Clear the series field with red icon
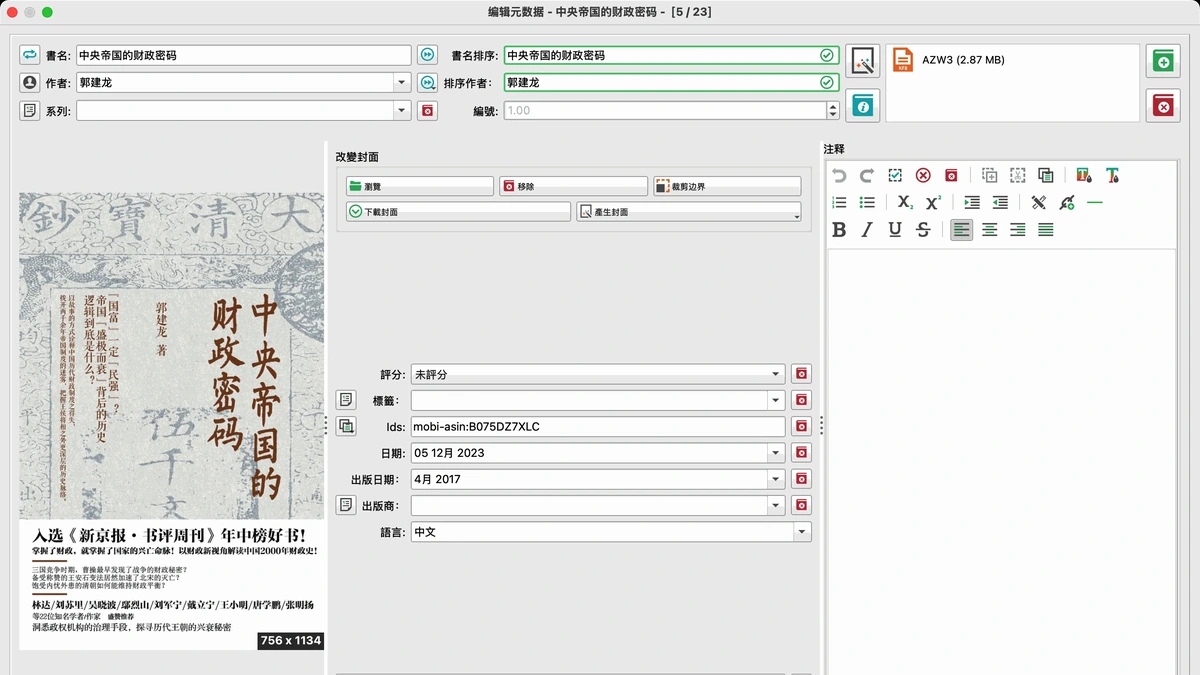 tap(428, 110)
